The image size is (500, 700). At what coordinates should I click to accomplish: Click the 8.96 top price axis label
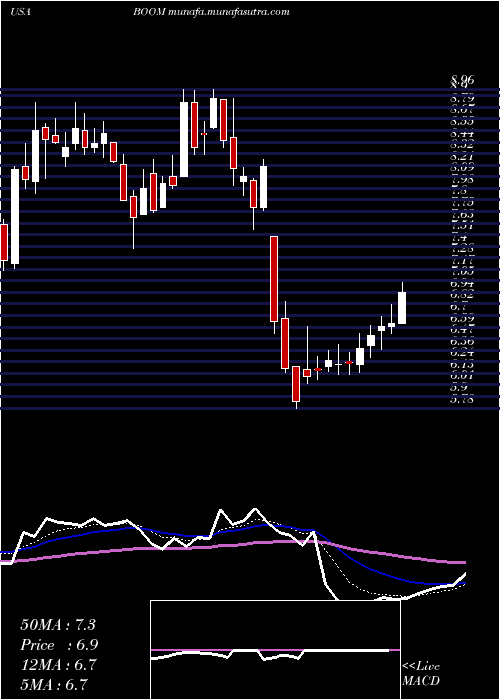pyautogui.click(x=462, y=81)
